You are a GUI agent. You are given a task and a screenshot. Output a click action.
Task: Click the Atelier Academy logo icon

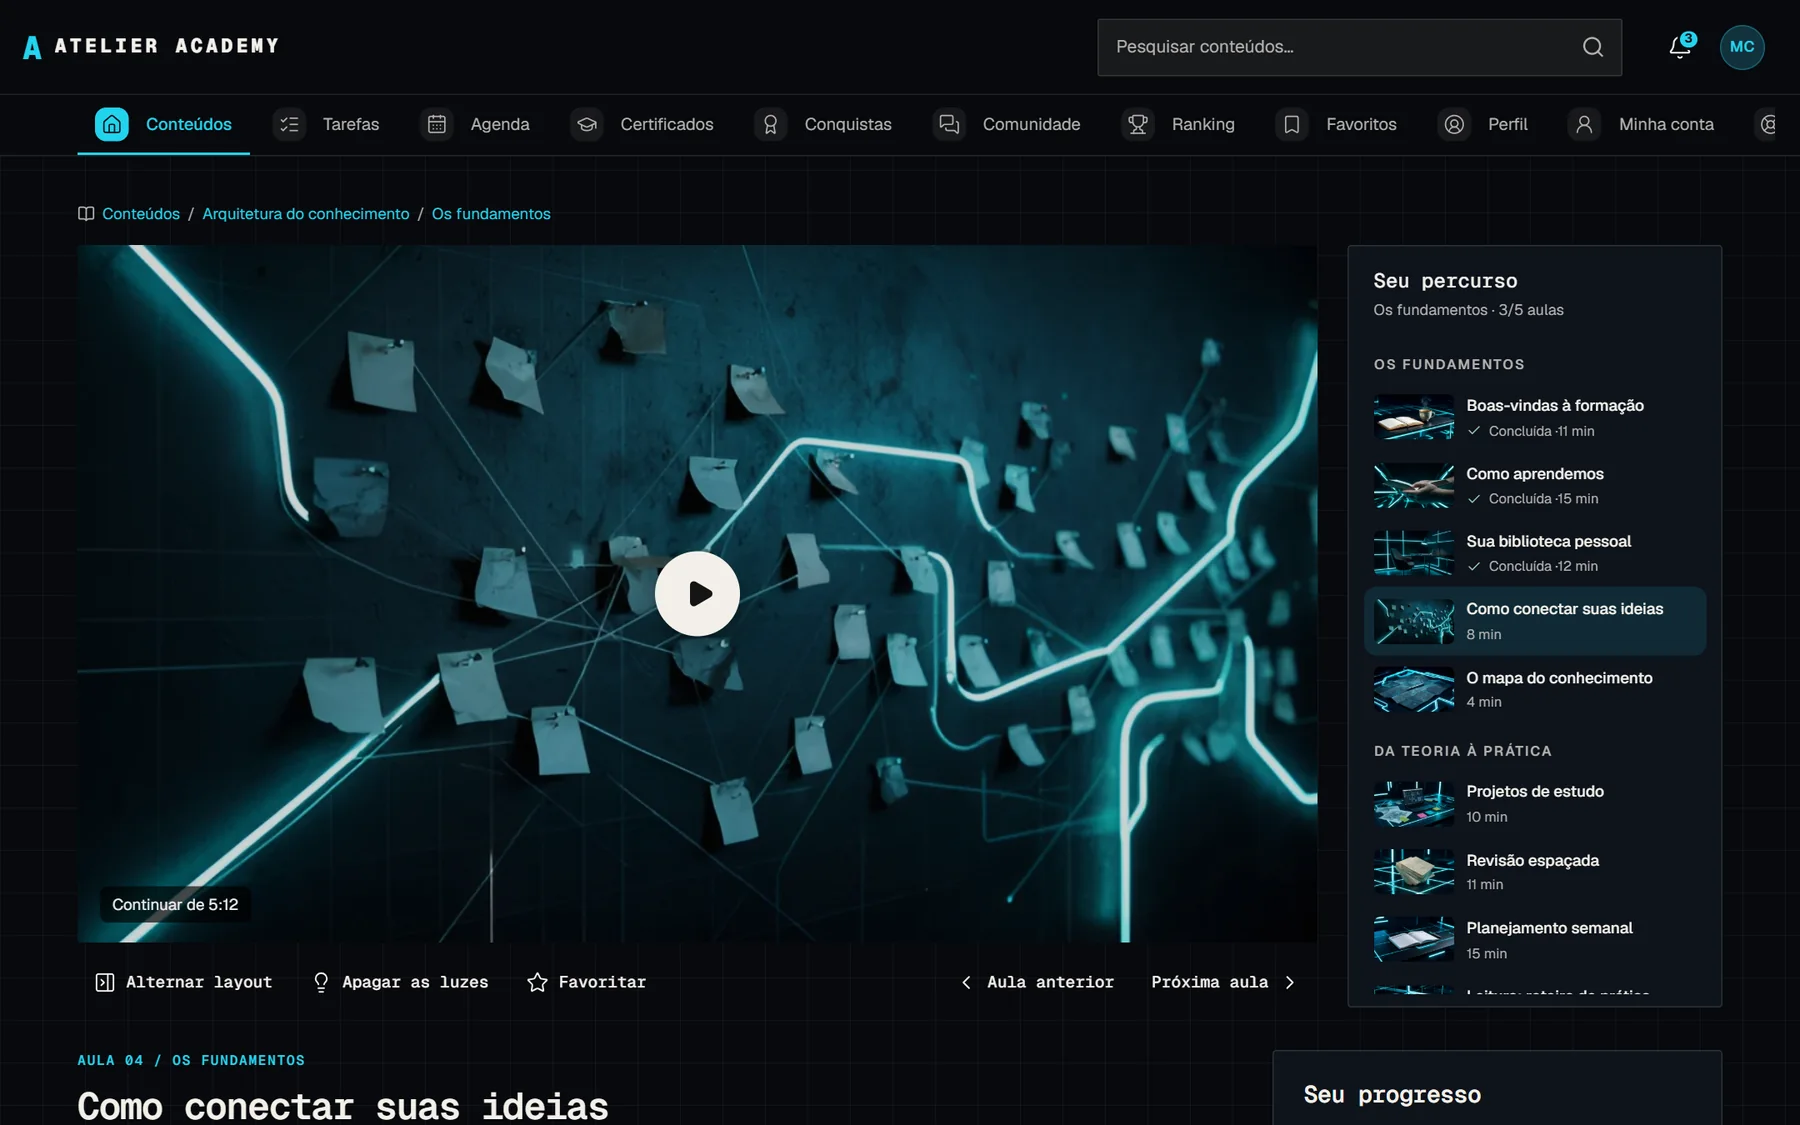pyautogui.click(x=32, y=47)
